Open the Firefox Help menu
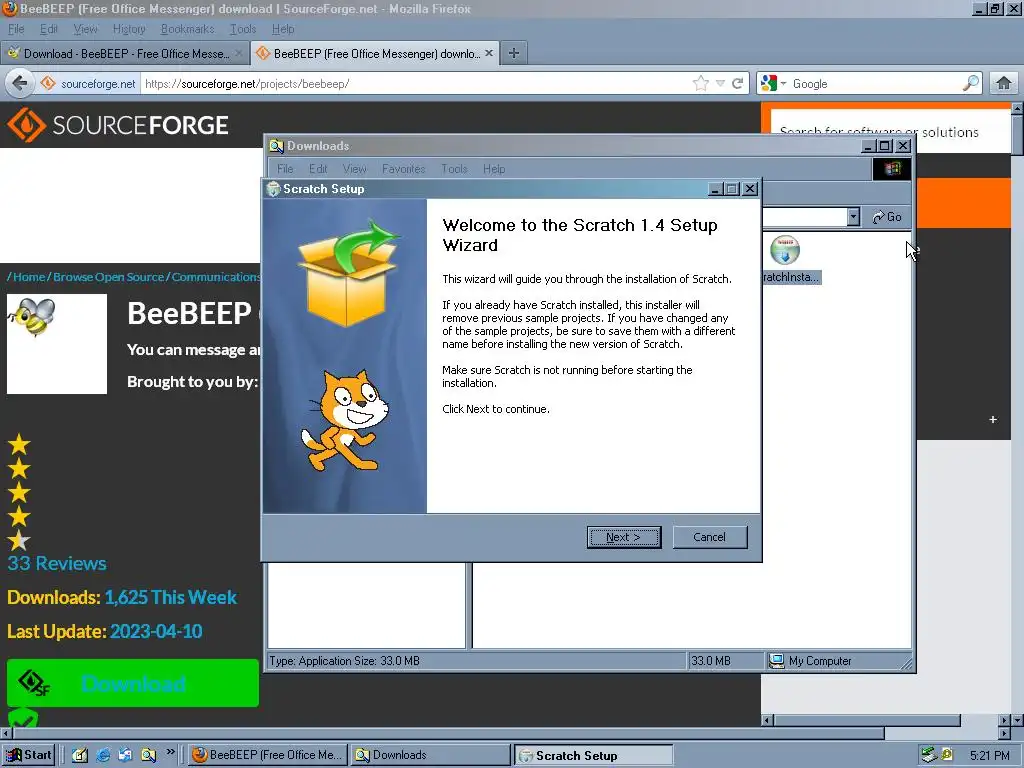Screen dimensions: 1024x768 coord(283,29)
